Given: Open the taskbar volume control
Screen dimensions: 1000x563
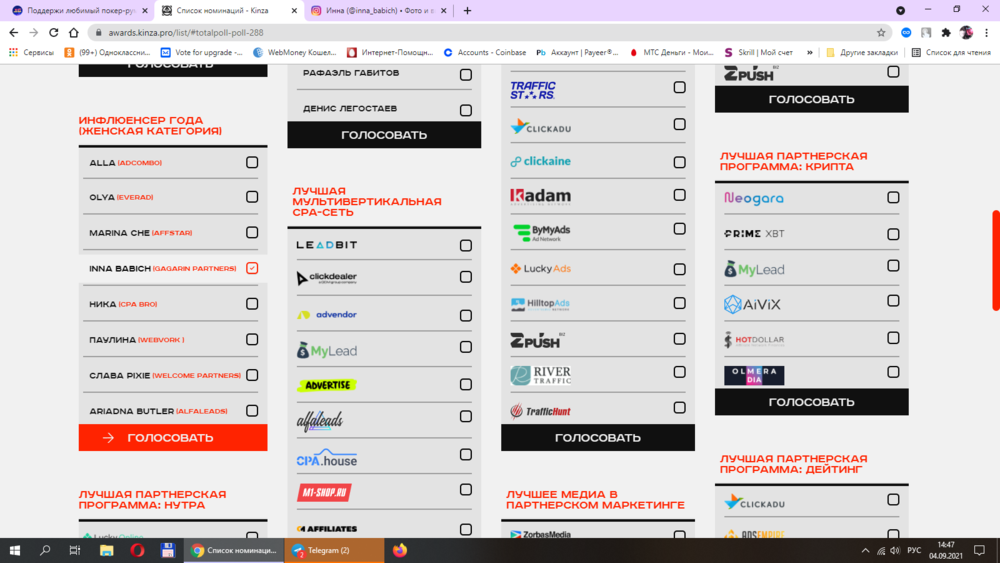Looking at the screenshot, I should (x=895, y=550).
